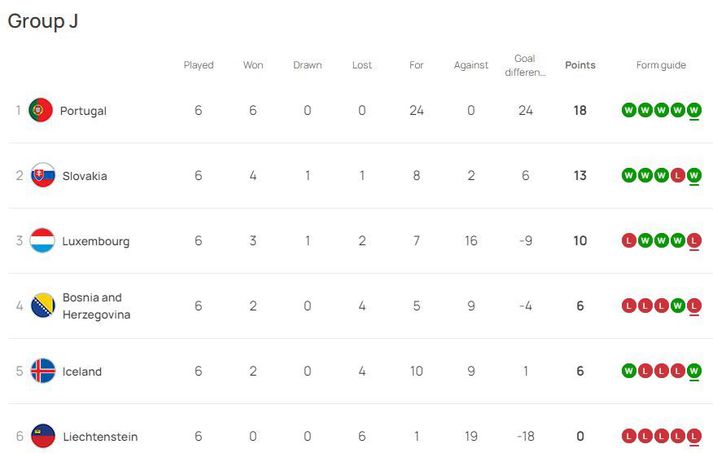The image size is (713, 453).
Task: Open the Slovakia team link
Action: pyautogui.click(x=85, y=176)
